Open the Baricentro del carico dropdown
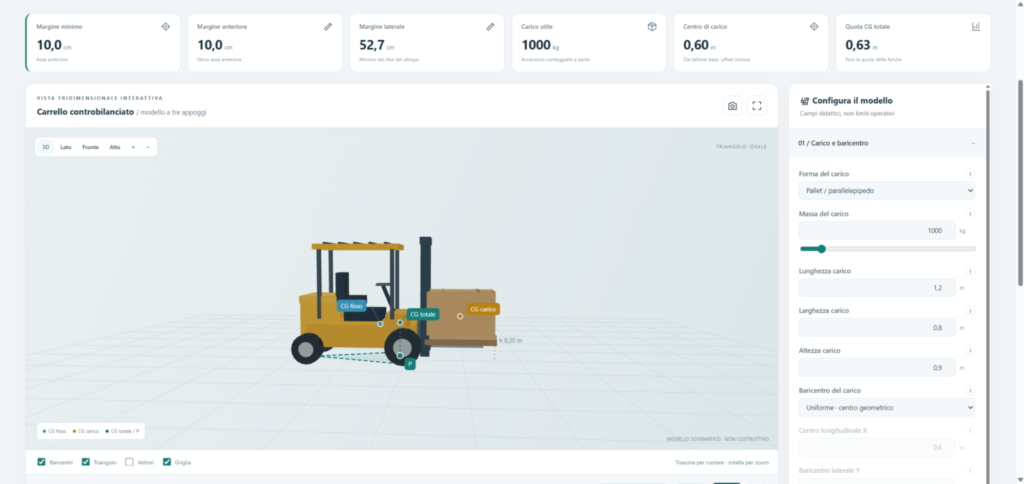The image size is (1024, 484). (887, 408)
